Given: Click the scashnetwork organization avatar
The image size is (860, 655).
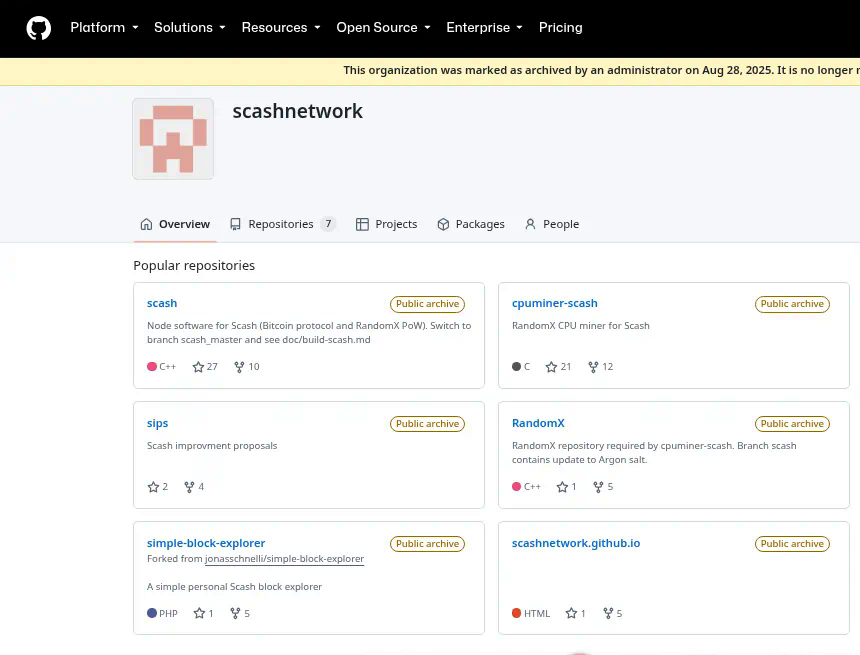Looking at the screenshot, I should coord(173,139).
